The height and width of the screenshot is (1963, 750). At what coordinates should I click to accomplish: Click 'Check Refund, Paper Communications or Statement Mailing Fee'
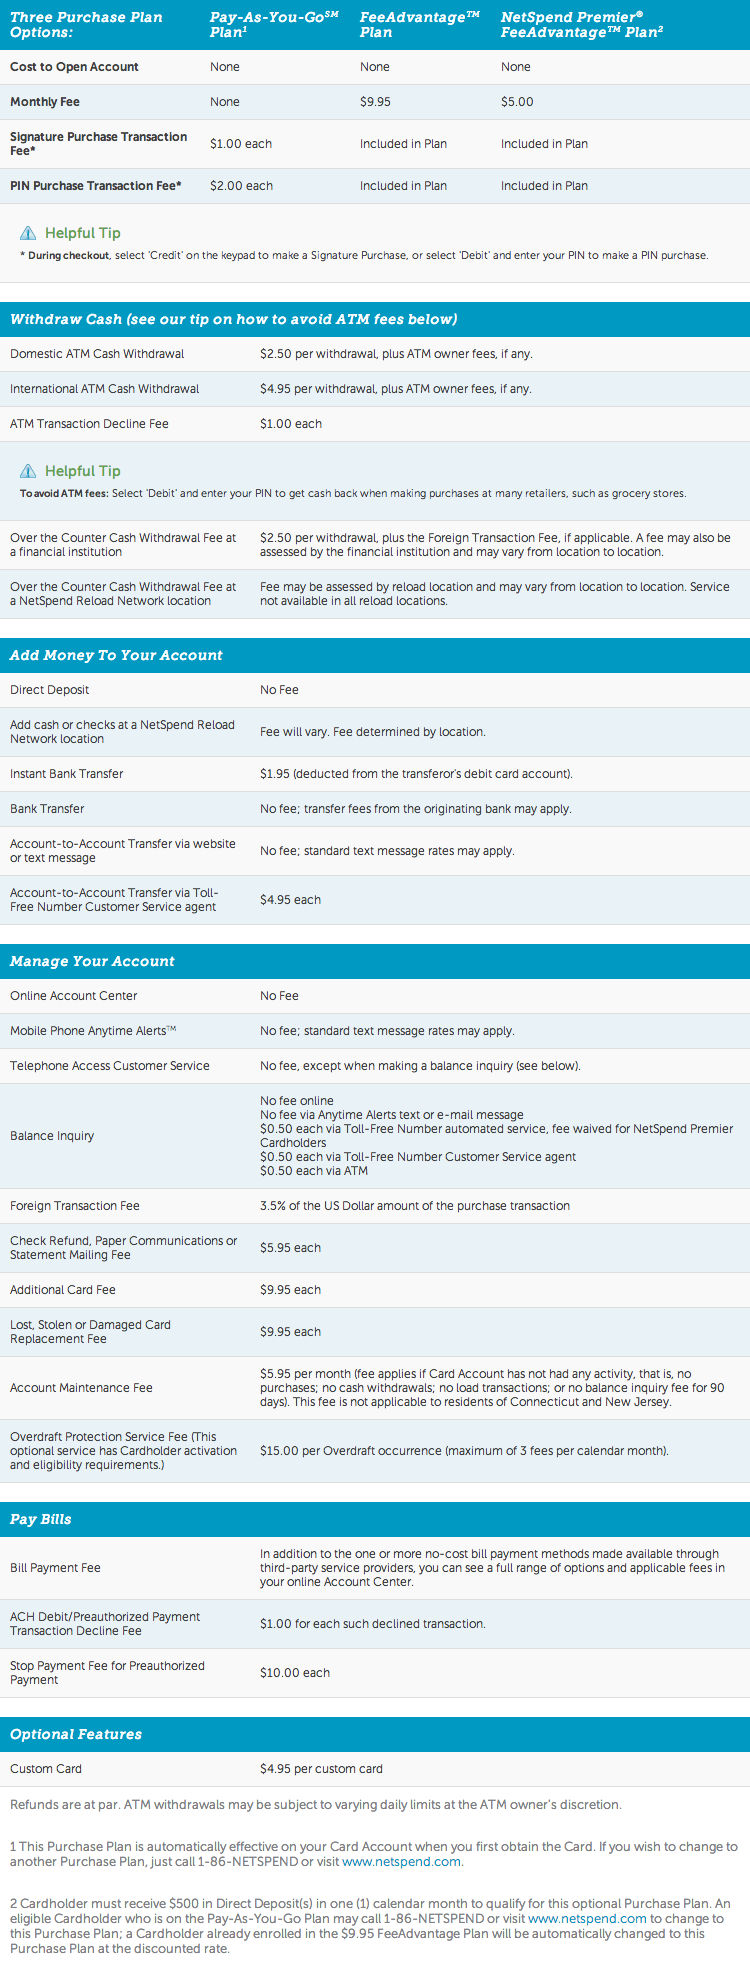pyautogui.click(x=124, y=1248)
